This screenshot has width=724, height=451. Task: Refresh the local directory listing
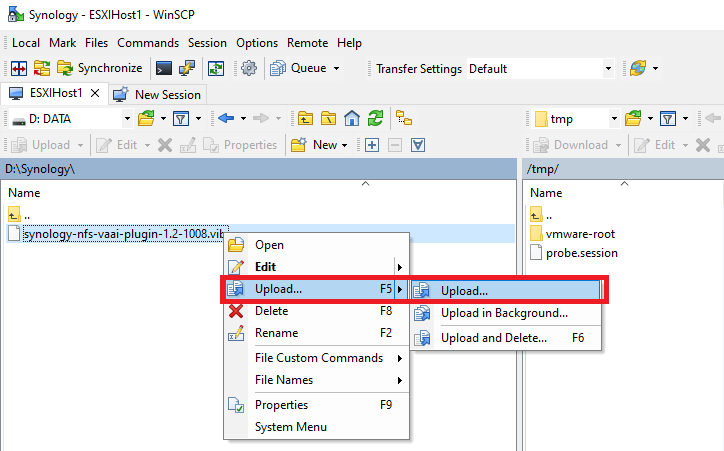[x=375, y=118]
